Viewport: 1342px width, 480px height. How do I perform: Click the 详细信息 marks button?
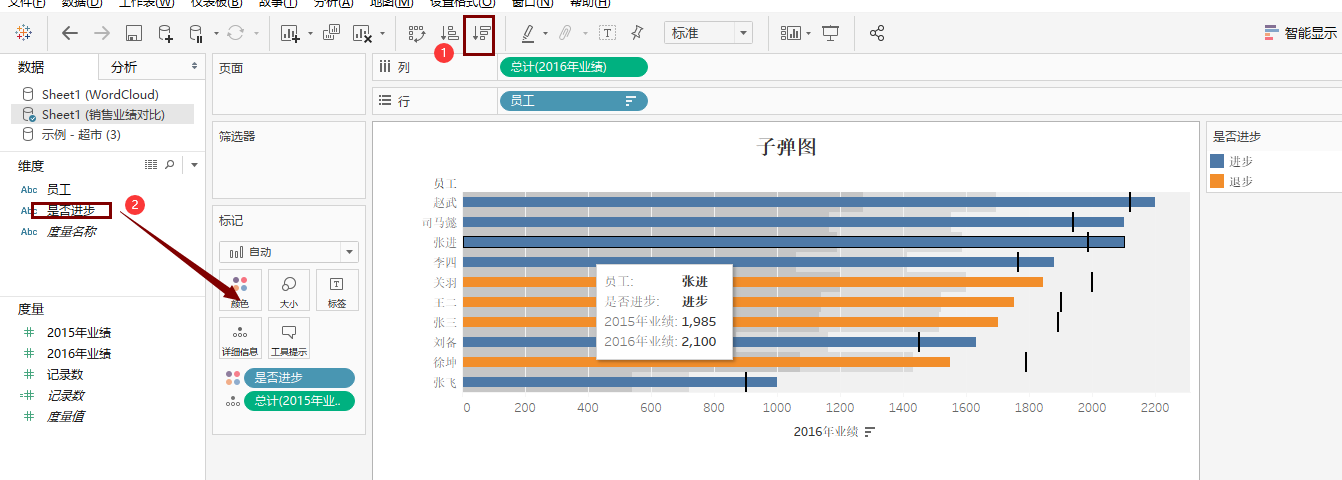pos(240,339)
